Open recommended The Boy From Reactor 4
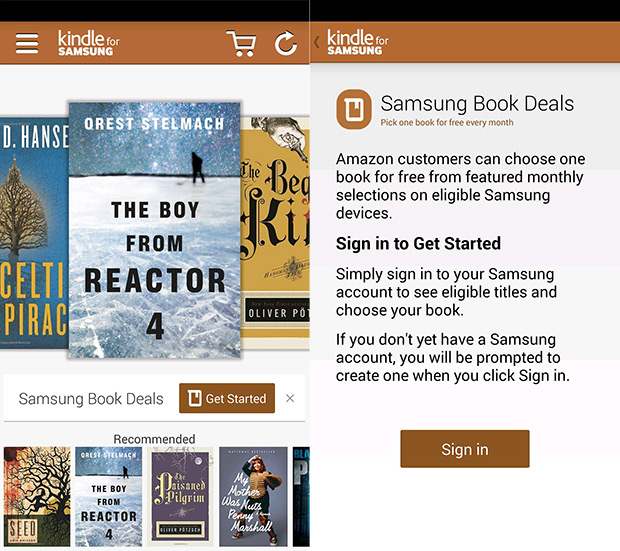This screenshot has height=551, width=620. 109,497
